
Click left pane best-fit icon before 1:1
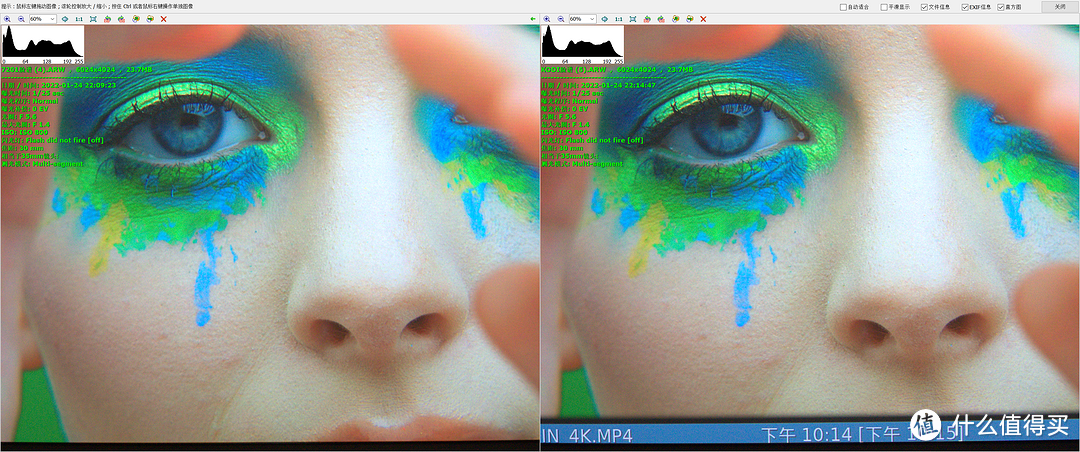[x=65, y=19]
